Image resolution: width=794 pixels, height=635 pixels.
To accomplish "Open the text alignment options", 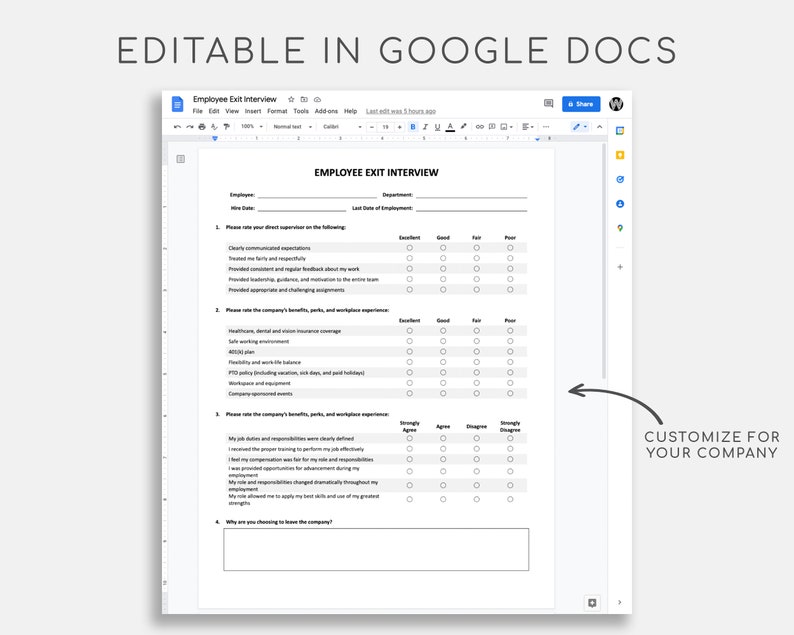I will (x=528, y=127).
